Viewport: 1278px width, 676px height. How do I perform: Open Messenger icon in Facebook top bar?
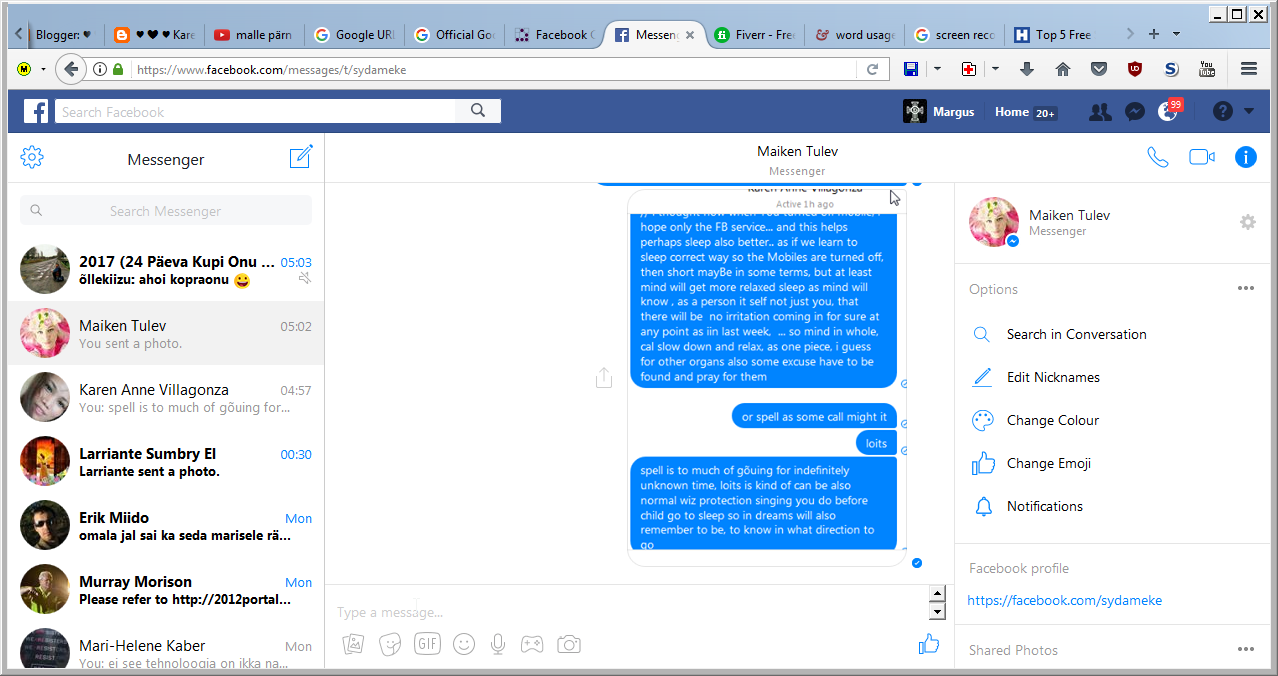tap(1134, 112)
